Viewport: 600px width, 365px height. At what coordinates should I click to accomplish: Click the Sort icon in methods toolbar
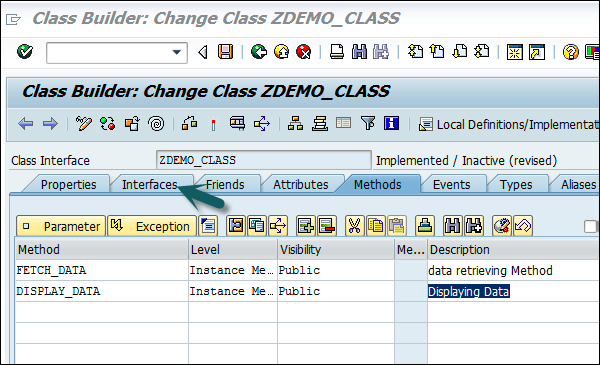point(425,226)
